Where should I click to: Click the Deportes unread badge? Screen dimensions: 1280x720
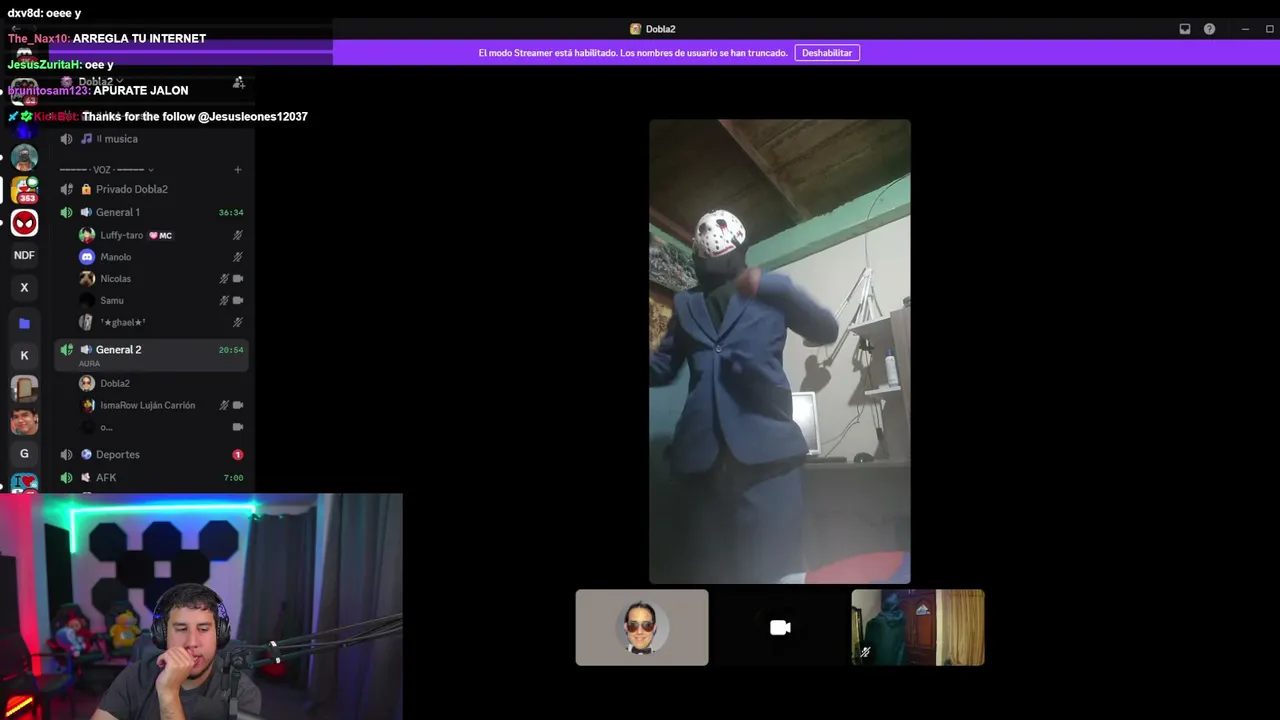(x=238, y=454)
